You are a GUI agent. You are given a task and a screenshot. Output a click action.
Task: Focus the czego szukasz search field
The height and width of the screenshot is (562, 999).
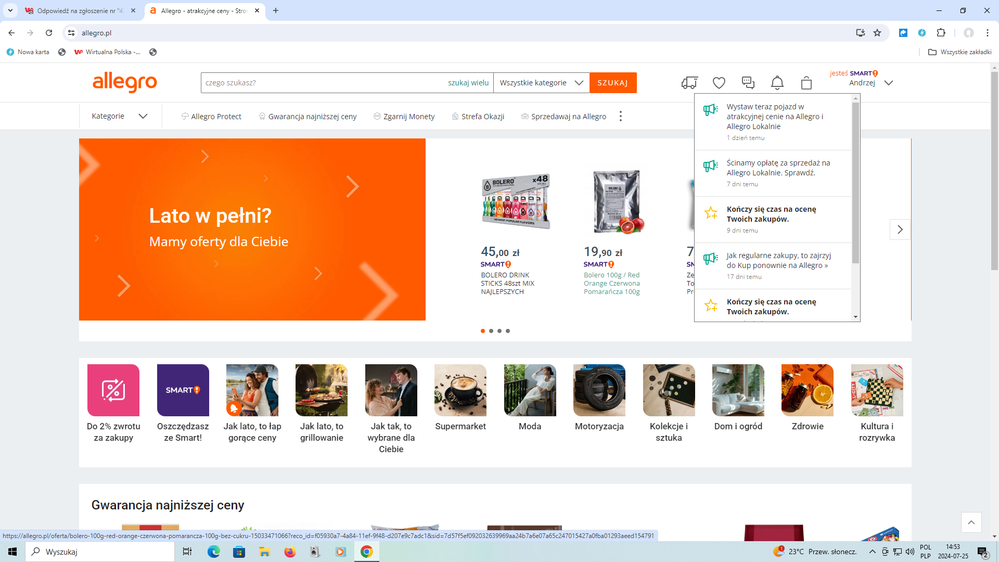pos(324,83)
